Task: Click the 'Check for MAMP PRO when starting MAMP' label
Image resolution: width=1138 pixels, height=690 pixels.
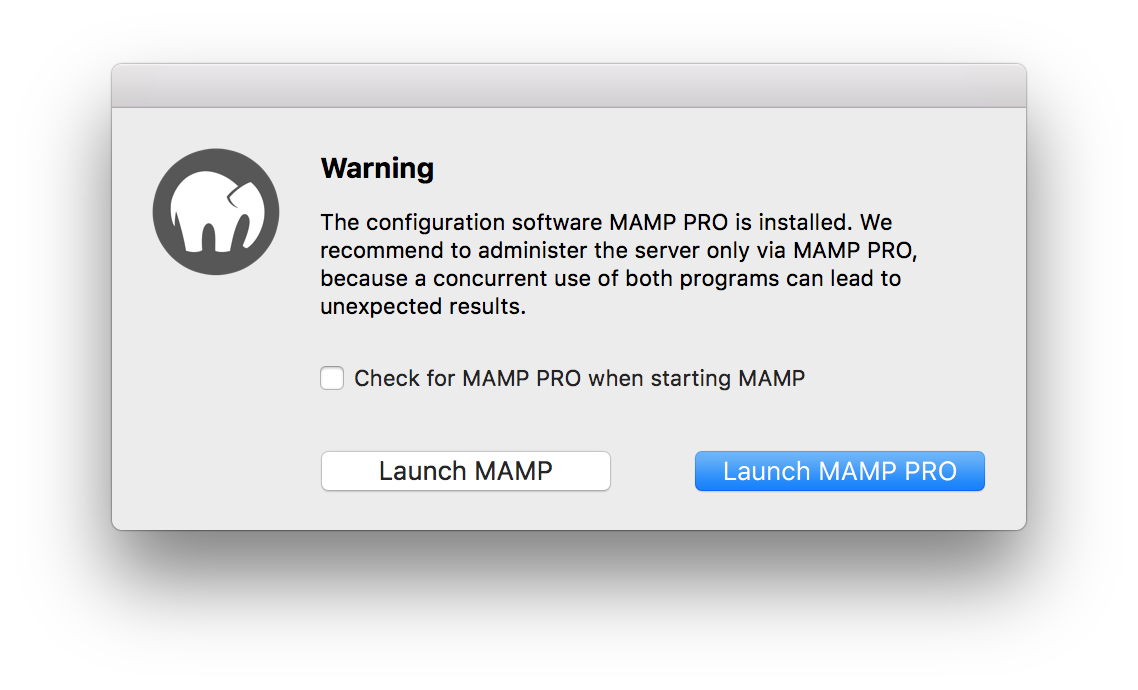Action: point(579,378)
